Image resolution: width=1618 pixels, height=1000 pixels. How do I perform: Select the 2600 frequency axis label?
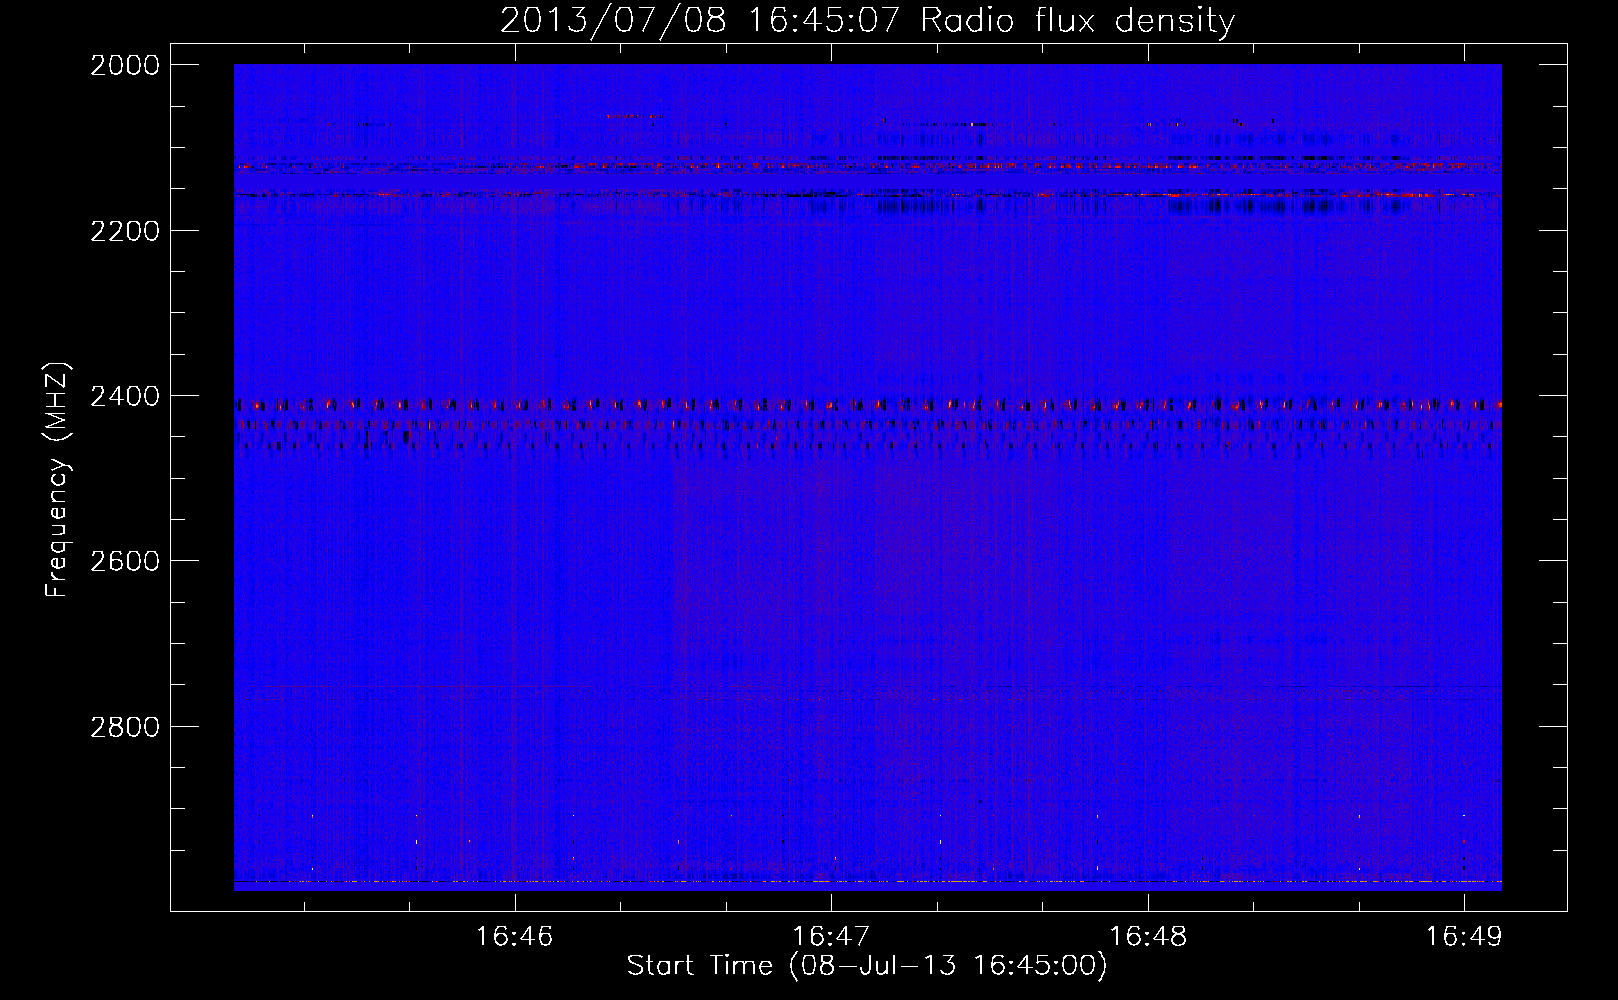(x=124, y=561)
